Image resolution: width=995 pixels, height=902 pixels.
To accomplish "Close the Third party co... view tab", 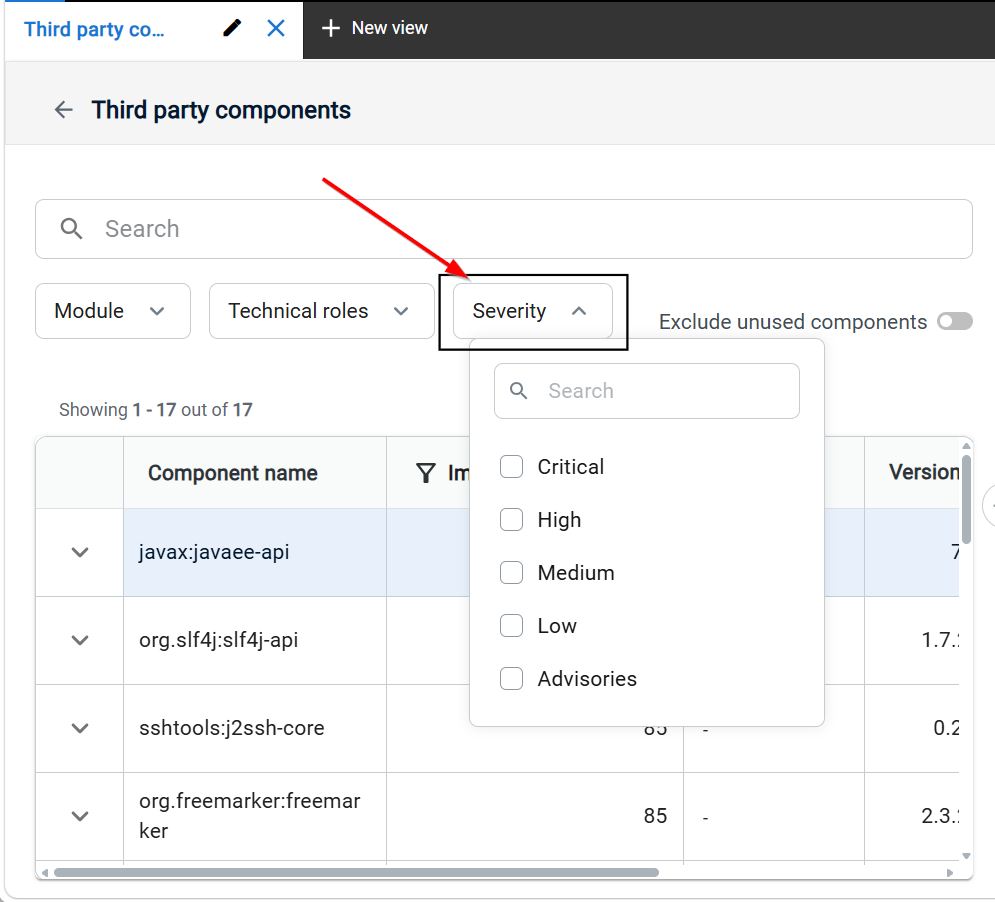I will pyautogui.click(x=276, y=28).
